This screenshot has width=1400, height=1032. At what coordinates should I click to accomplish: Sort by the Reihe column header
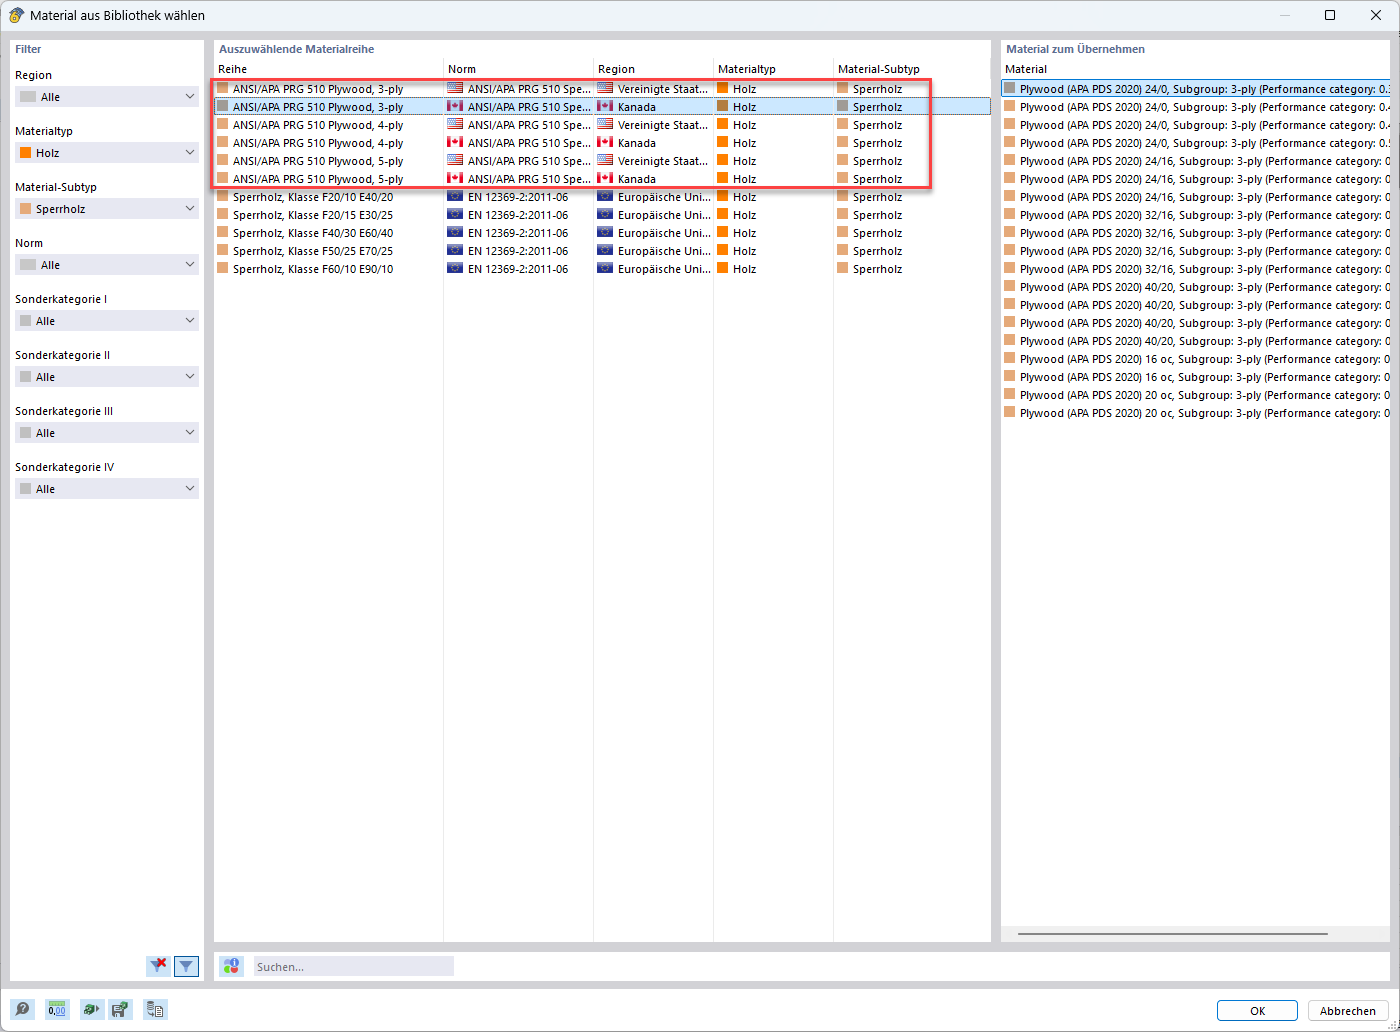tap(329, 69)
